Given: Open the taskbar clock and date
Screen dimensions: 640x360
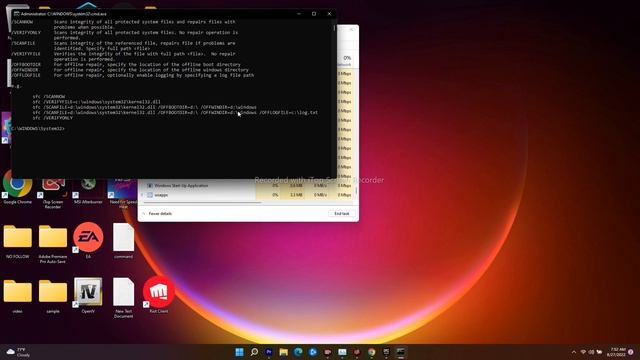Looking at the screenshot, I should [616, 352].
